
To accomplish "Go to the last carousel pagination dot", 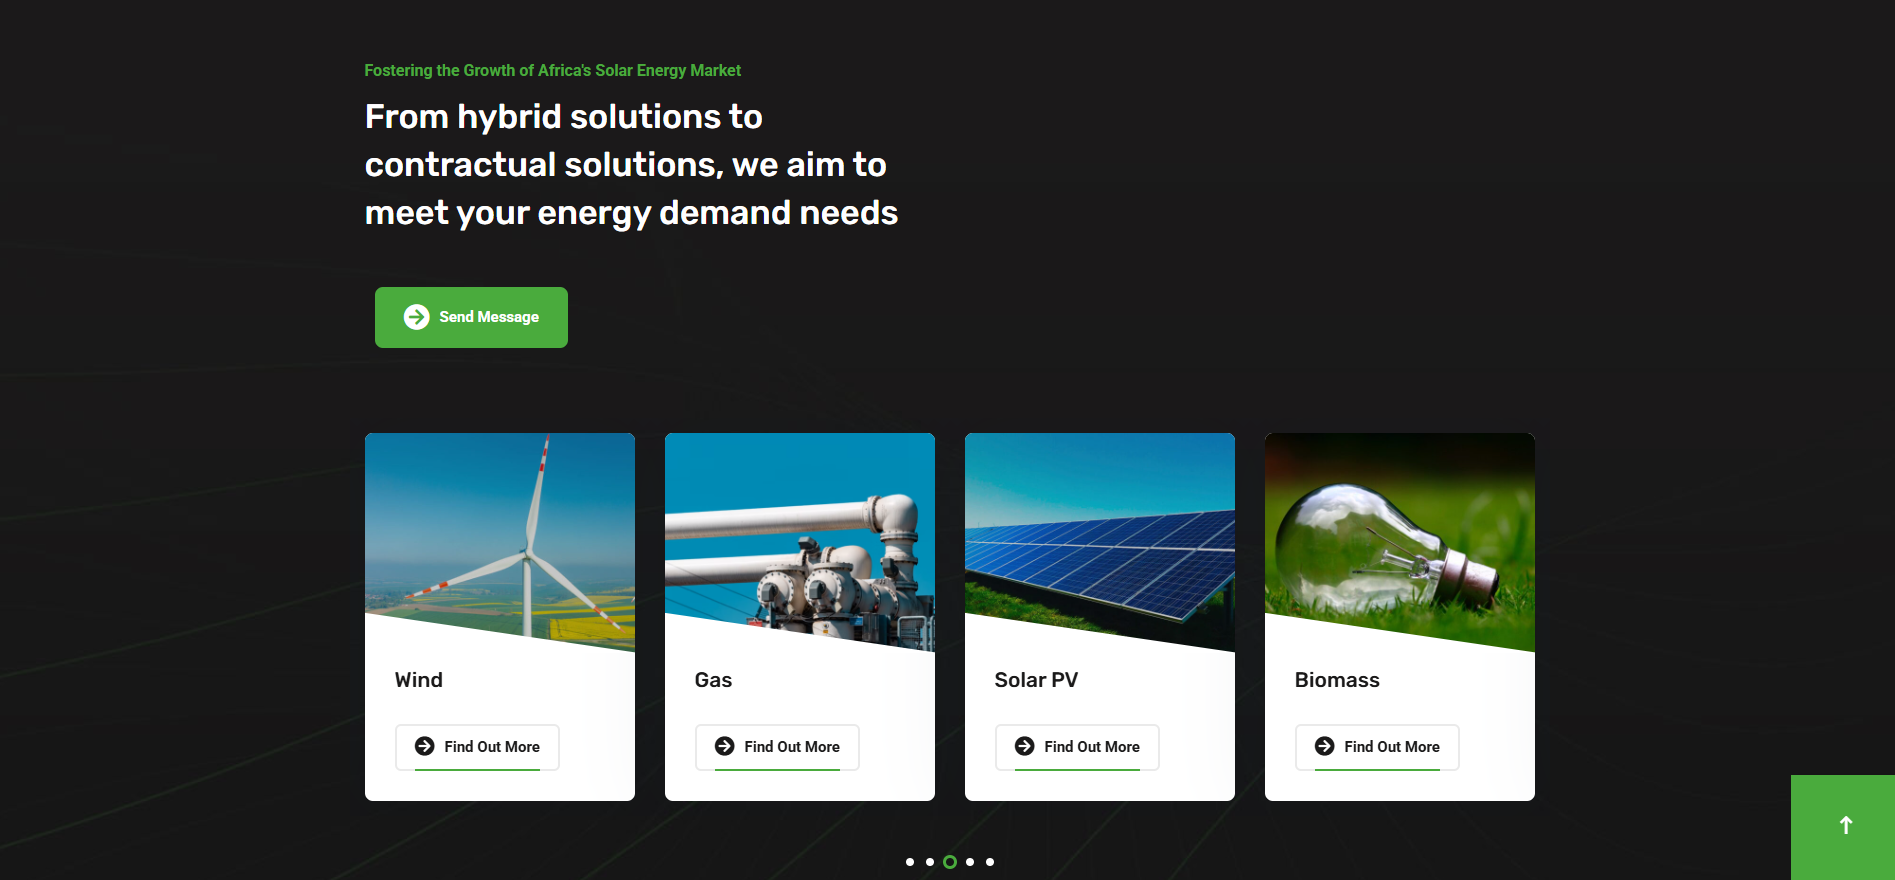I will [990, 862].
